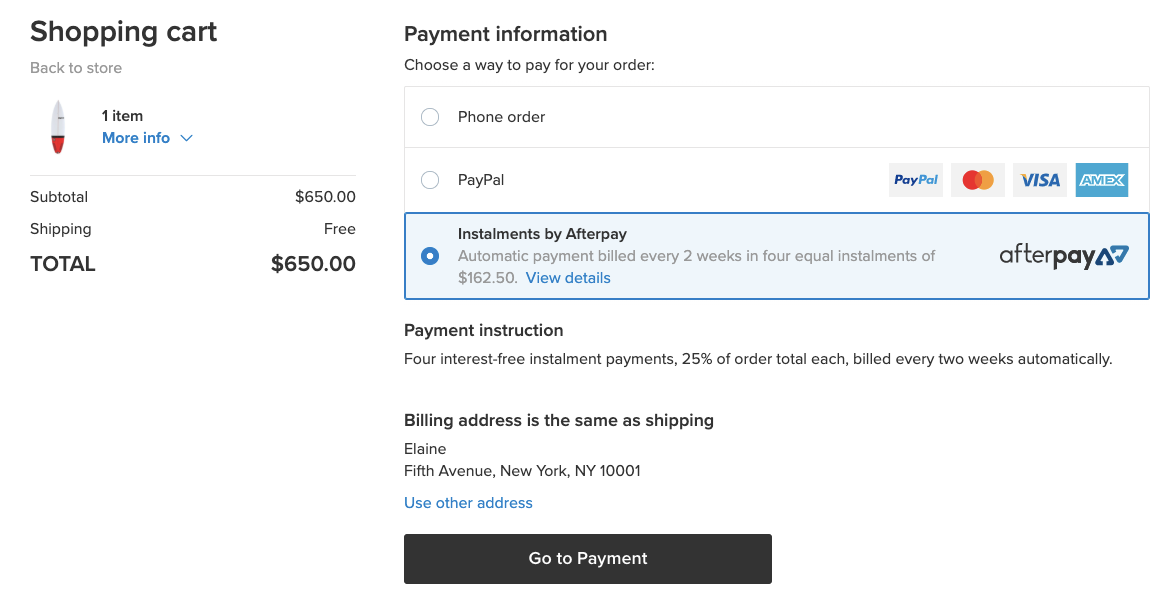Select the PayPal radio button
The height and width of the screenshot is (616, 1176).
coord(430,180)
